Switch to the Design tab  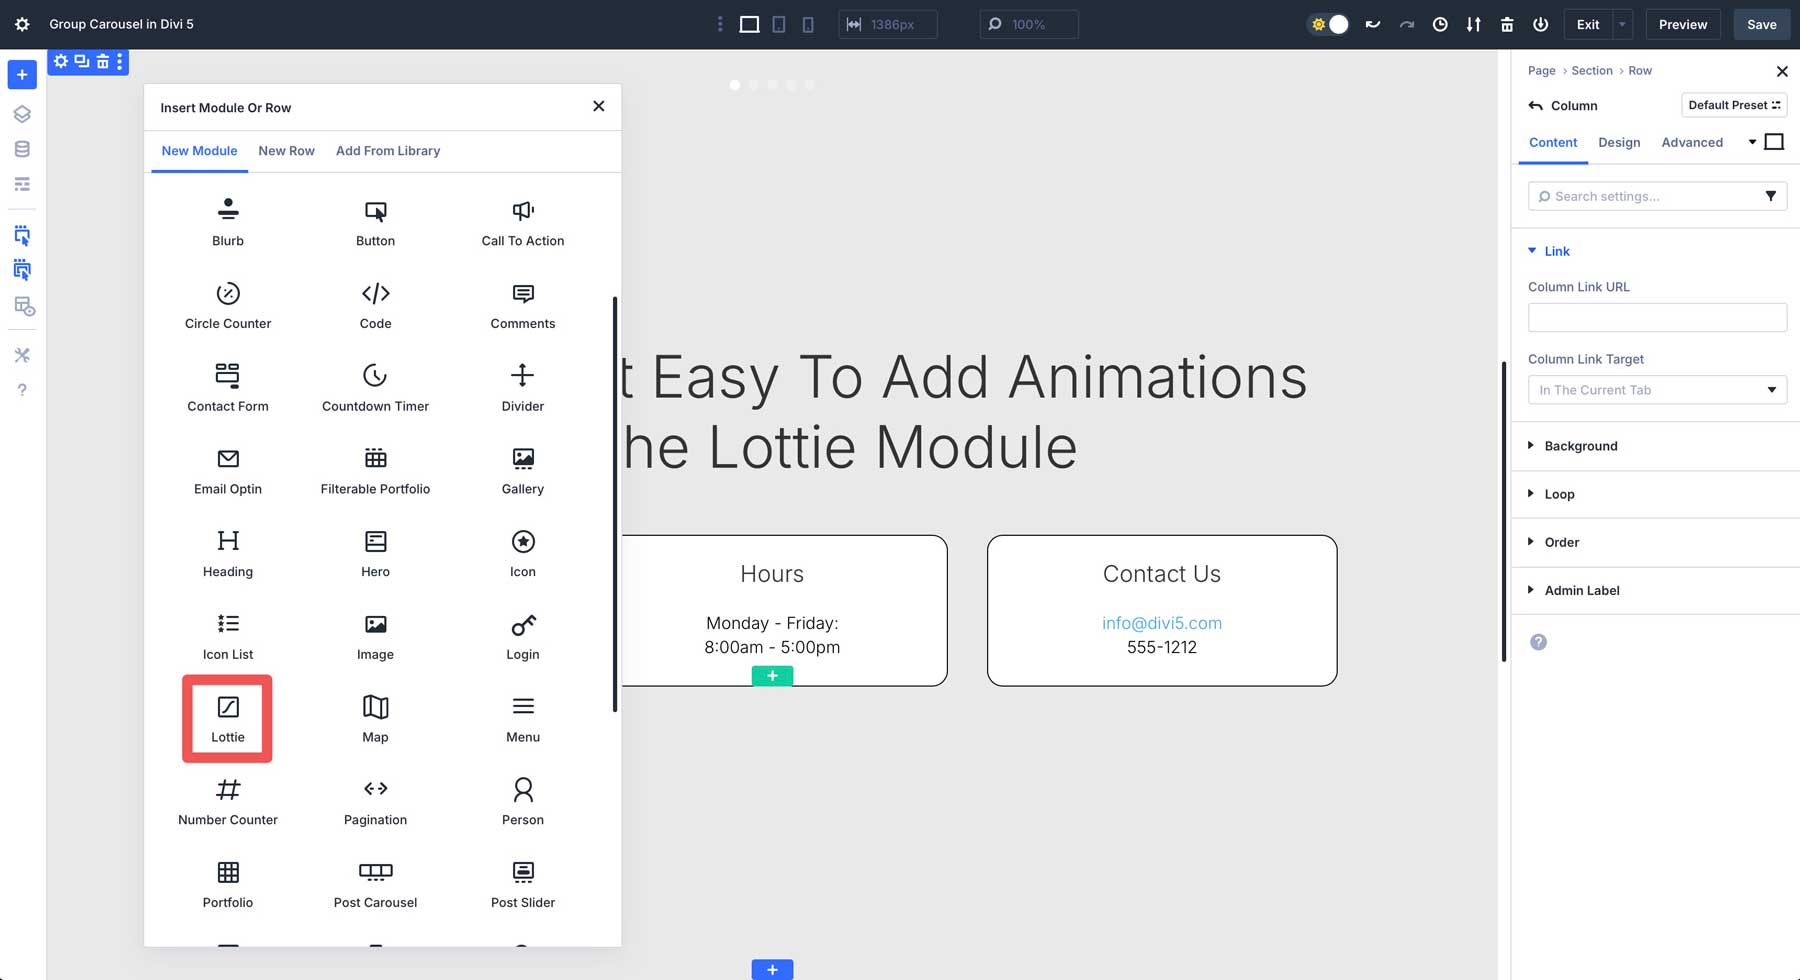1619,142
